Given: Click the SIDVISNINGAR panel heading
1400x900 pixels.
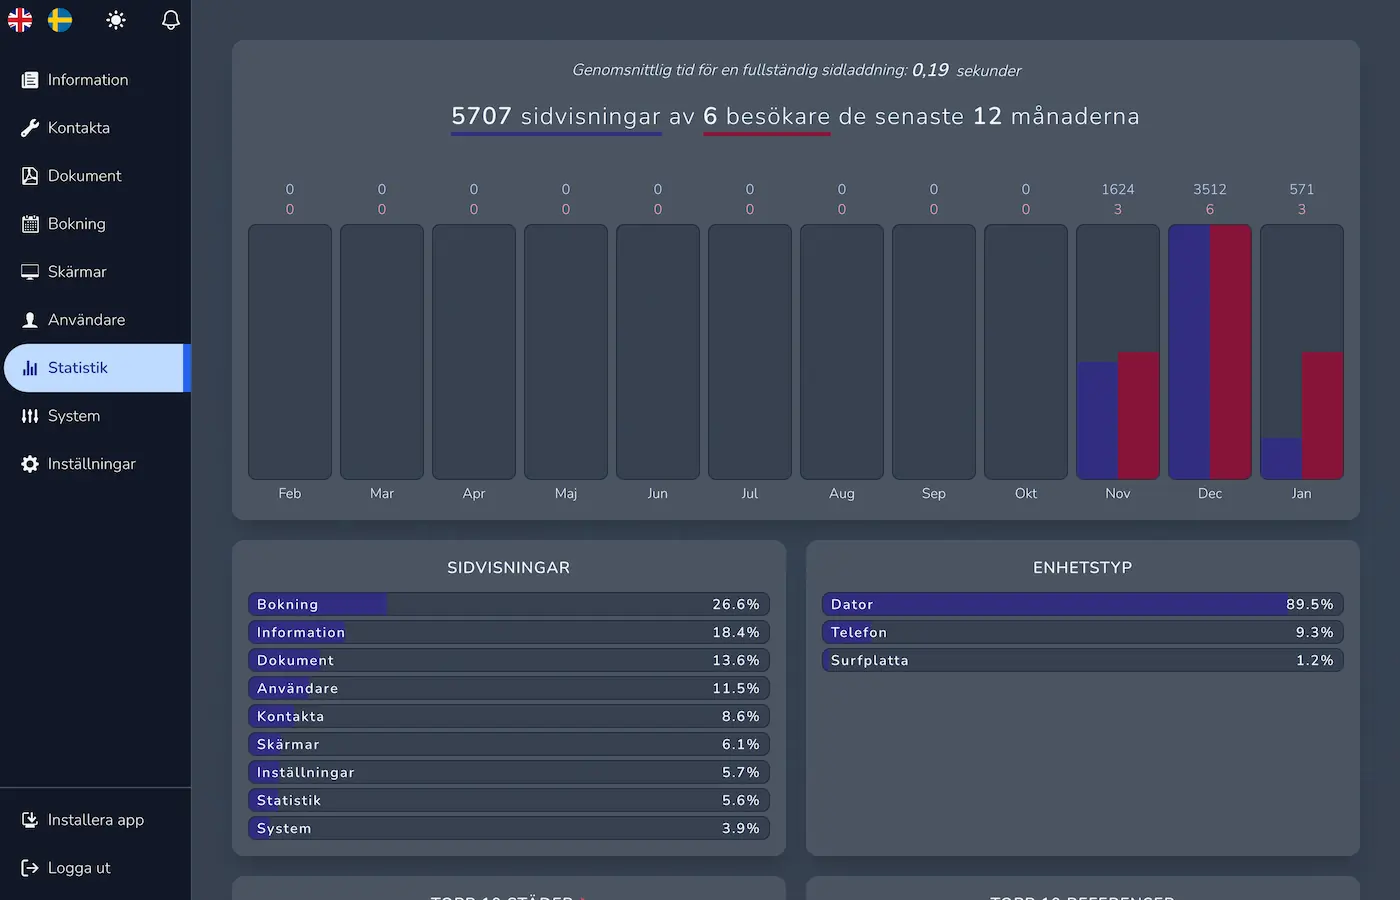Looking at the screenshot, I should click(x=509, y=568).
